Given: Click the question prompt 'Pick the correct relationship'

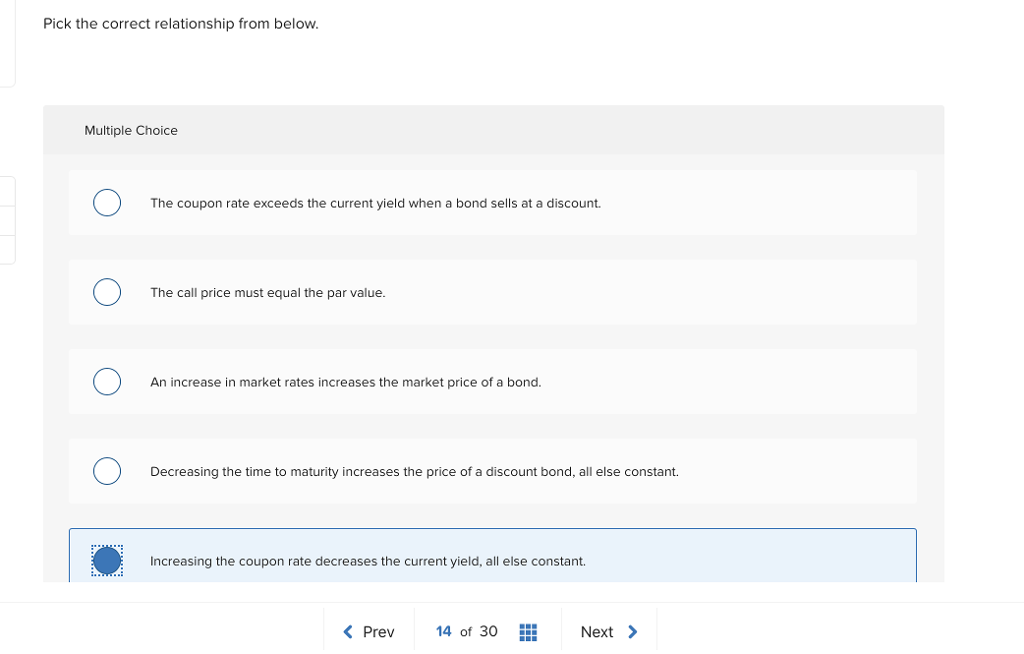Looking at the screenshot, I should pyautogui.click(x=181, y=24).
